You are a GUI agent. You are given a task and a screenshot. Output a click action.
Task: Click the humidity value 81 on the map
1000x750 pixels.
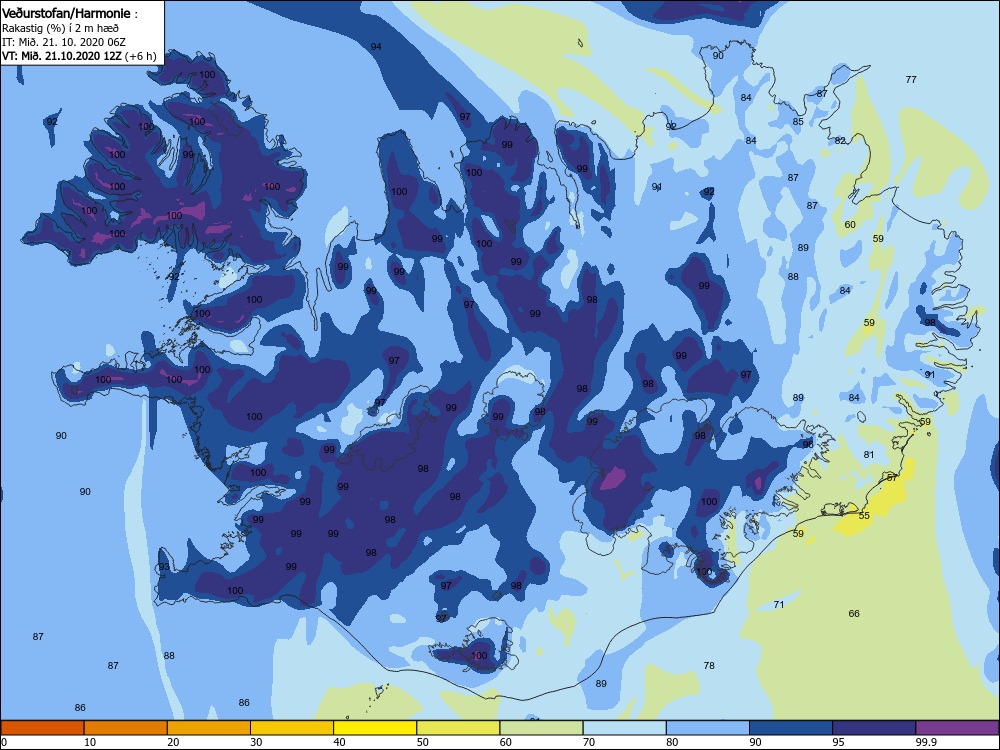click(869, 455)
